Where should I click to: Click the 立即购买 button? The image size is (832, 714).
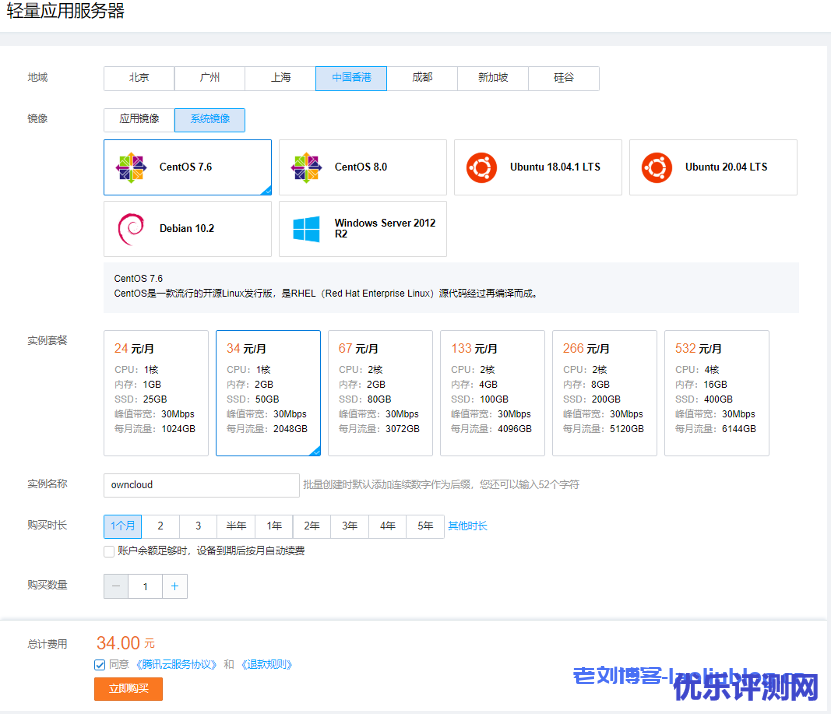[128, 689]
